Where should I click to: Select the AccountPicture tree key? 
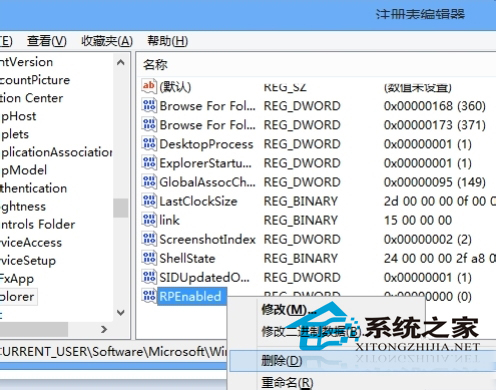coord(35,80)
